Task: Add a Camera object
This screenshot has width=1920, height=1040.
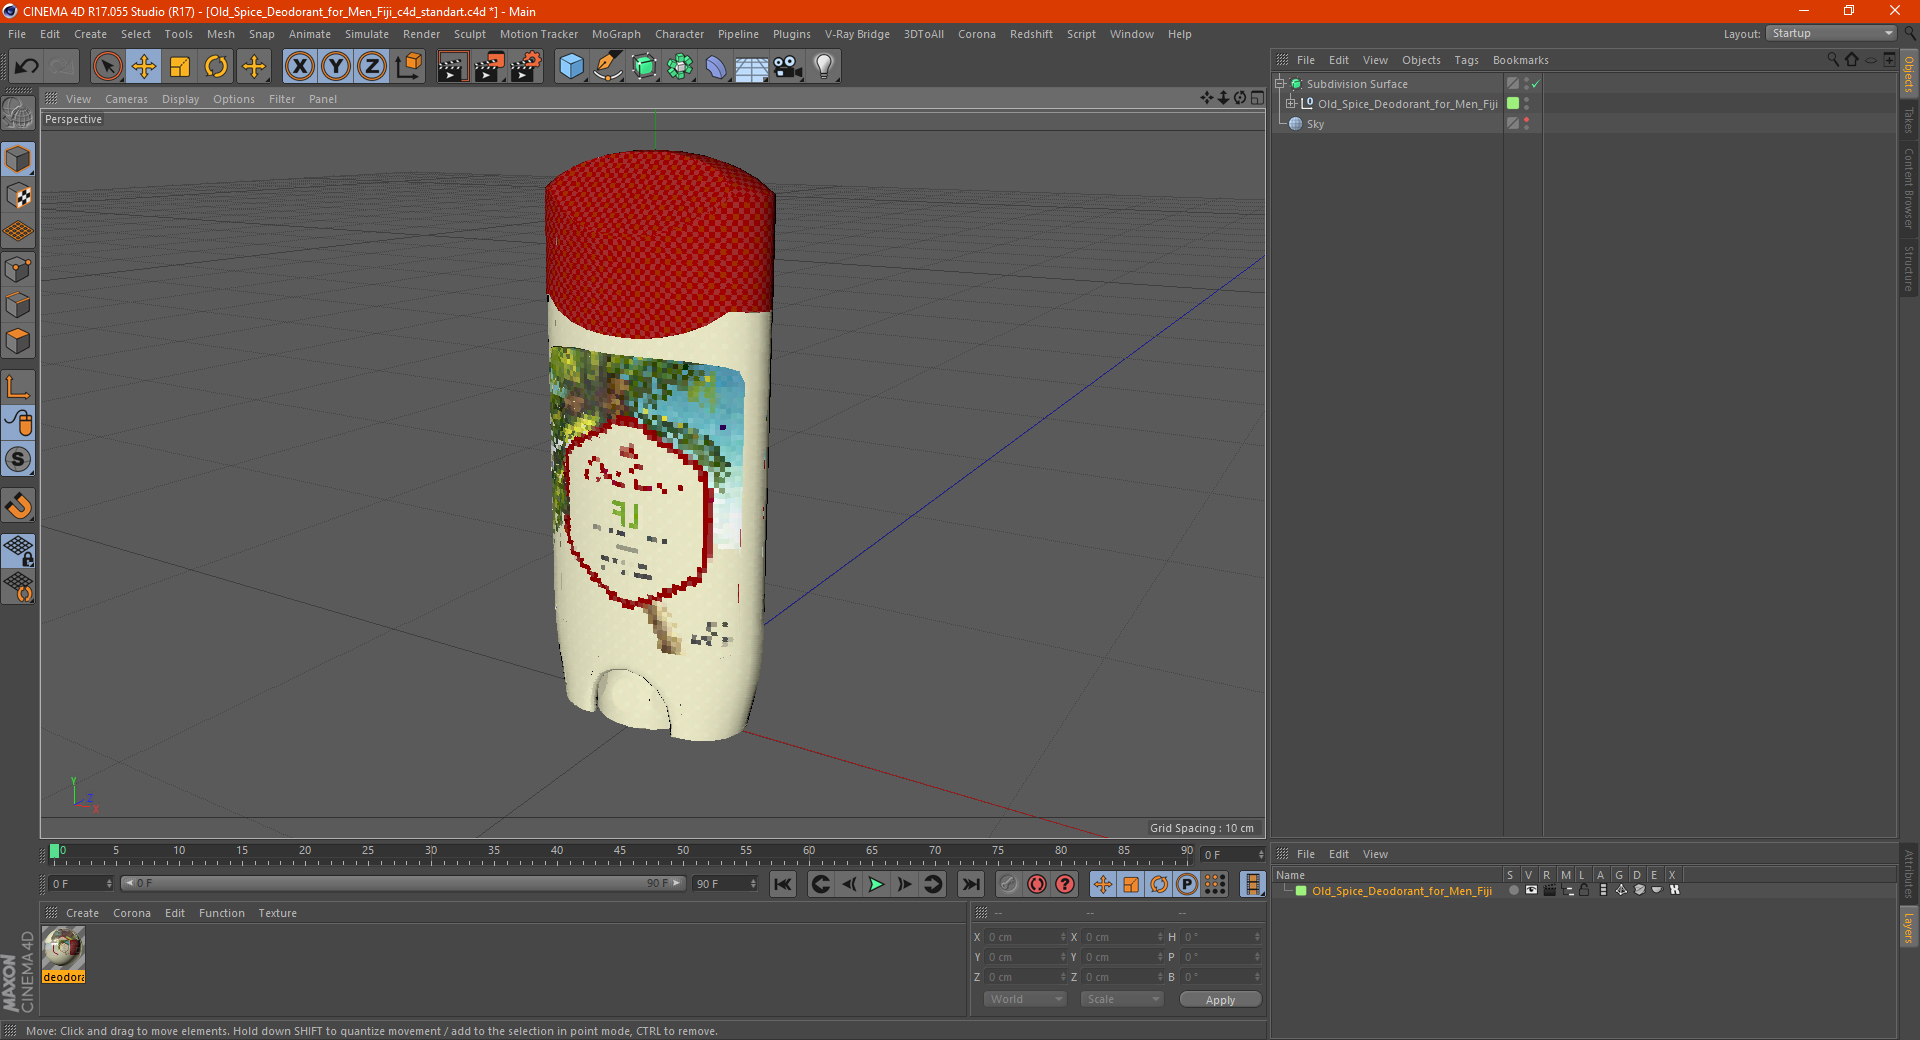Action: click(788, 67)
